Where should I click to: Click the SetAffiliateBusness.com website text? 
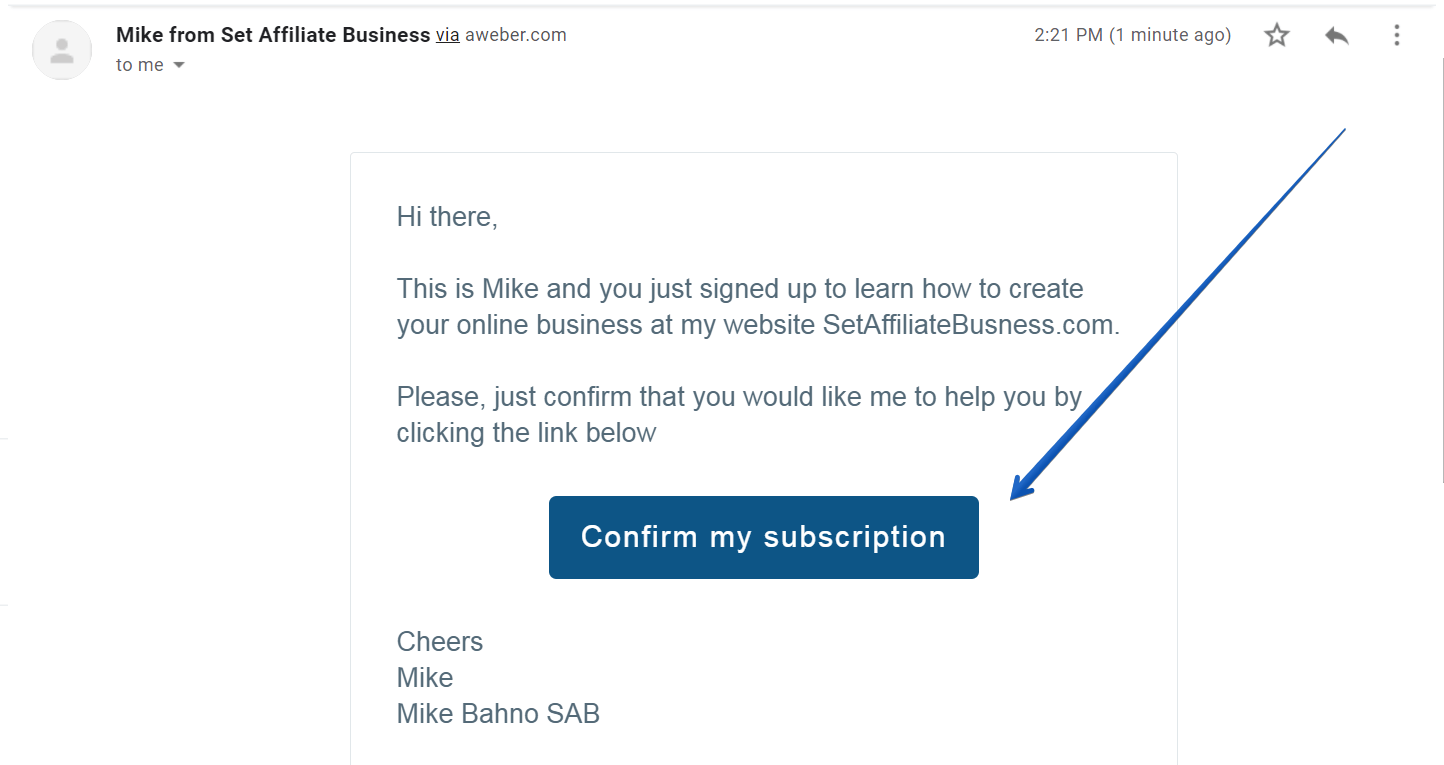pyautogui.click(x=971, y=325)
